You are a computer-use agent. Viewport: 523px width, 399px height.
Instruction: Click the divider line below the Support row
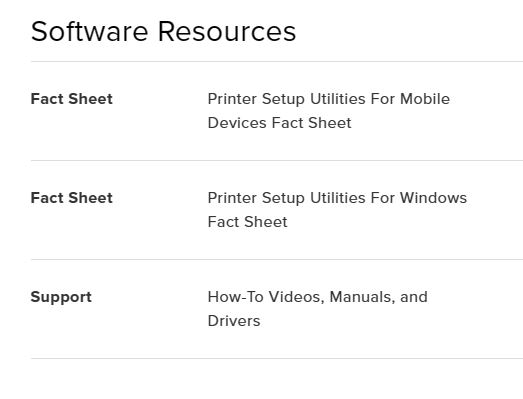[x=277, y=359]
